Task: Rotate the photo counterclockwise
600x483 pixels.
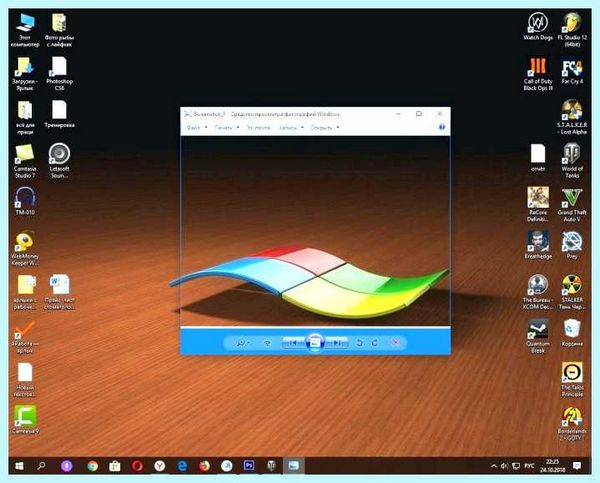Action: click(359, 343)
